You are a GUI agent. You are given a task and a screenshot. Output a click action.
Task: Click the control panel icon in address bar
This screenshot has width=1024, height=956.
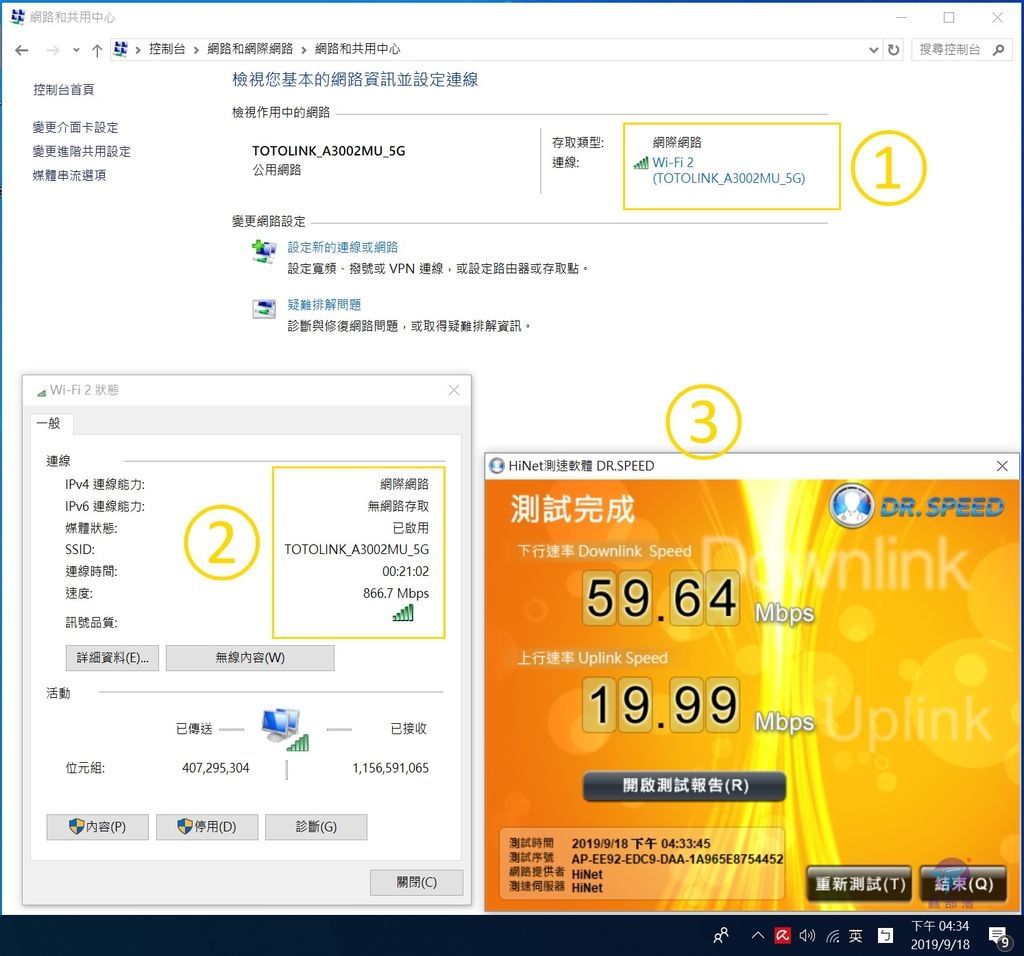(120, 49)
